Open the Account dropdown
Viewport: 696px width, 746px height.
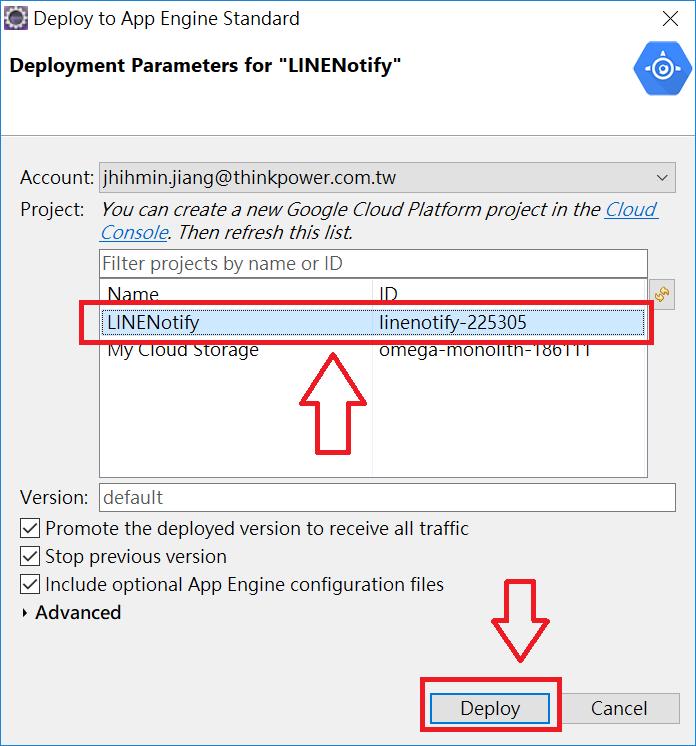[x=387, y=177]
